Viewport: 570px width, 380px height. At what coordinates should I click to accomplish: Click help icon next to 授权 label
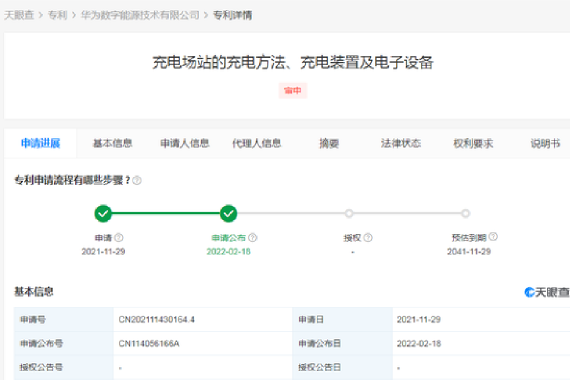(368, 238)
